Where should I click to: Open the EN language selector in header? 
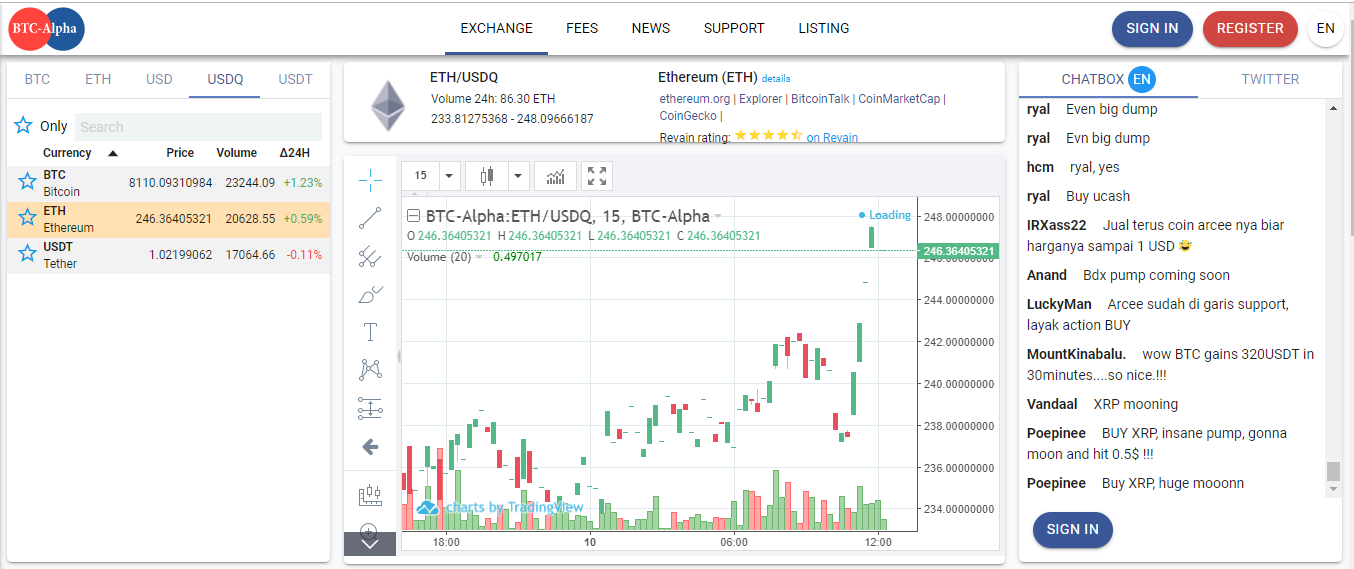point(1325,28)
